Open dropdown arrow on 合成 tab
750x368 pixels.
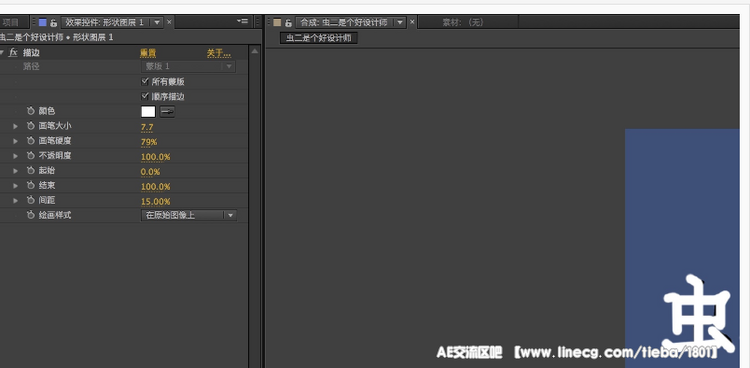tap(400, 22)
